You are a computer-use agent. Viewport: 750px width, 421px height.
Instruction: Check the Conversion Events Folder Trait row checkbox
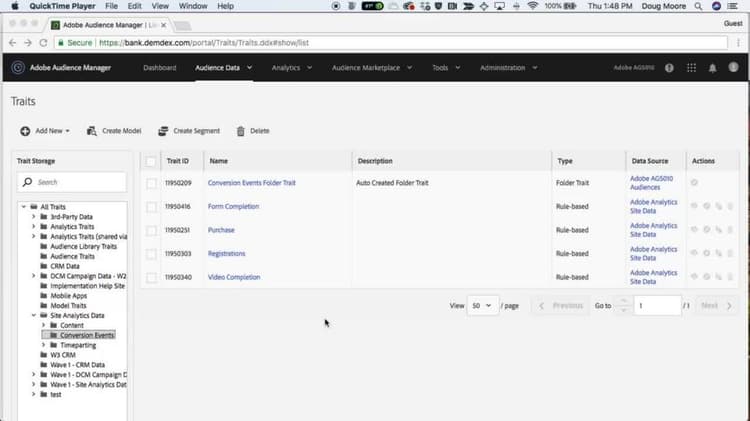(x=151, y=183)
